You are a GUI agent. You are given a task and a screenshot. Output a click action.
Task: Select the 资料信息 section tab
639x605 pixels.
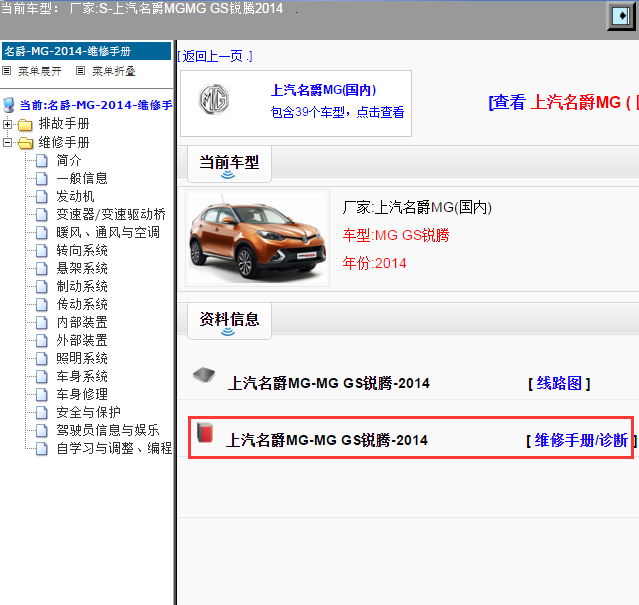point(229,321)
